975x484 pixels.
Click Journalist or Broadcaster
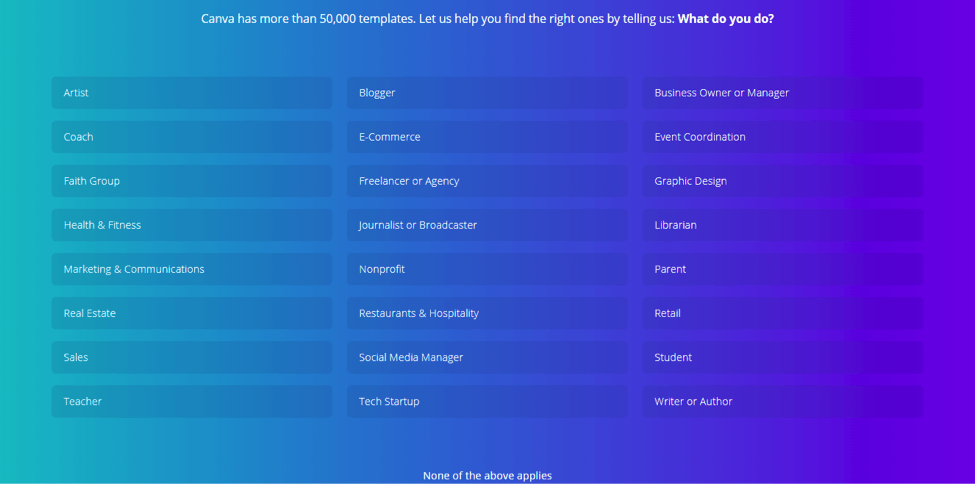click(x=487, y=225)
